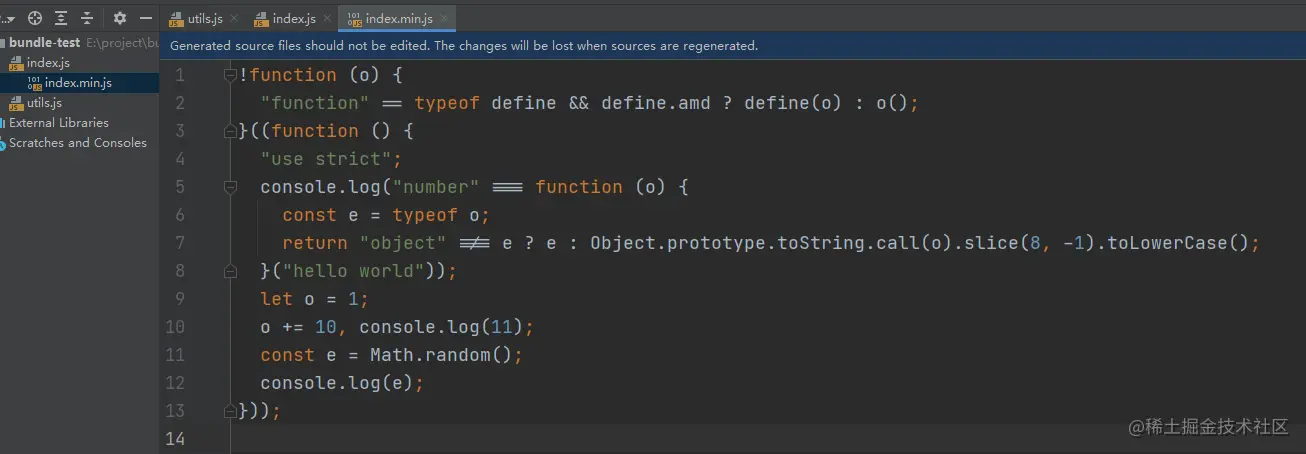Click the JS icon on the utils.js tab
Screen dimensions: 1306x454
pos(176,19)
